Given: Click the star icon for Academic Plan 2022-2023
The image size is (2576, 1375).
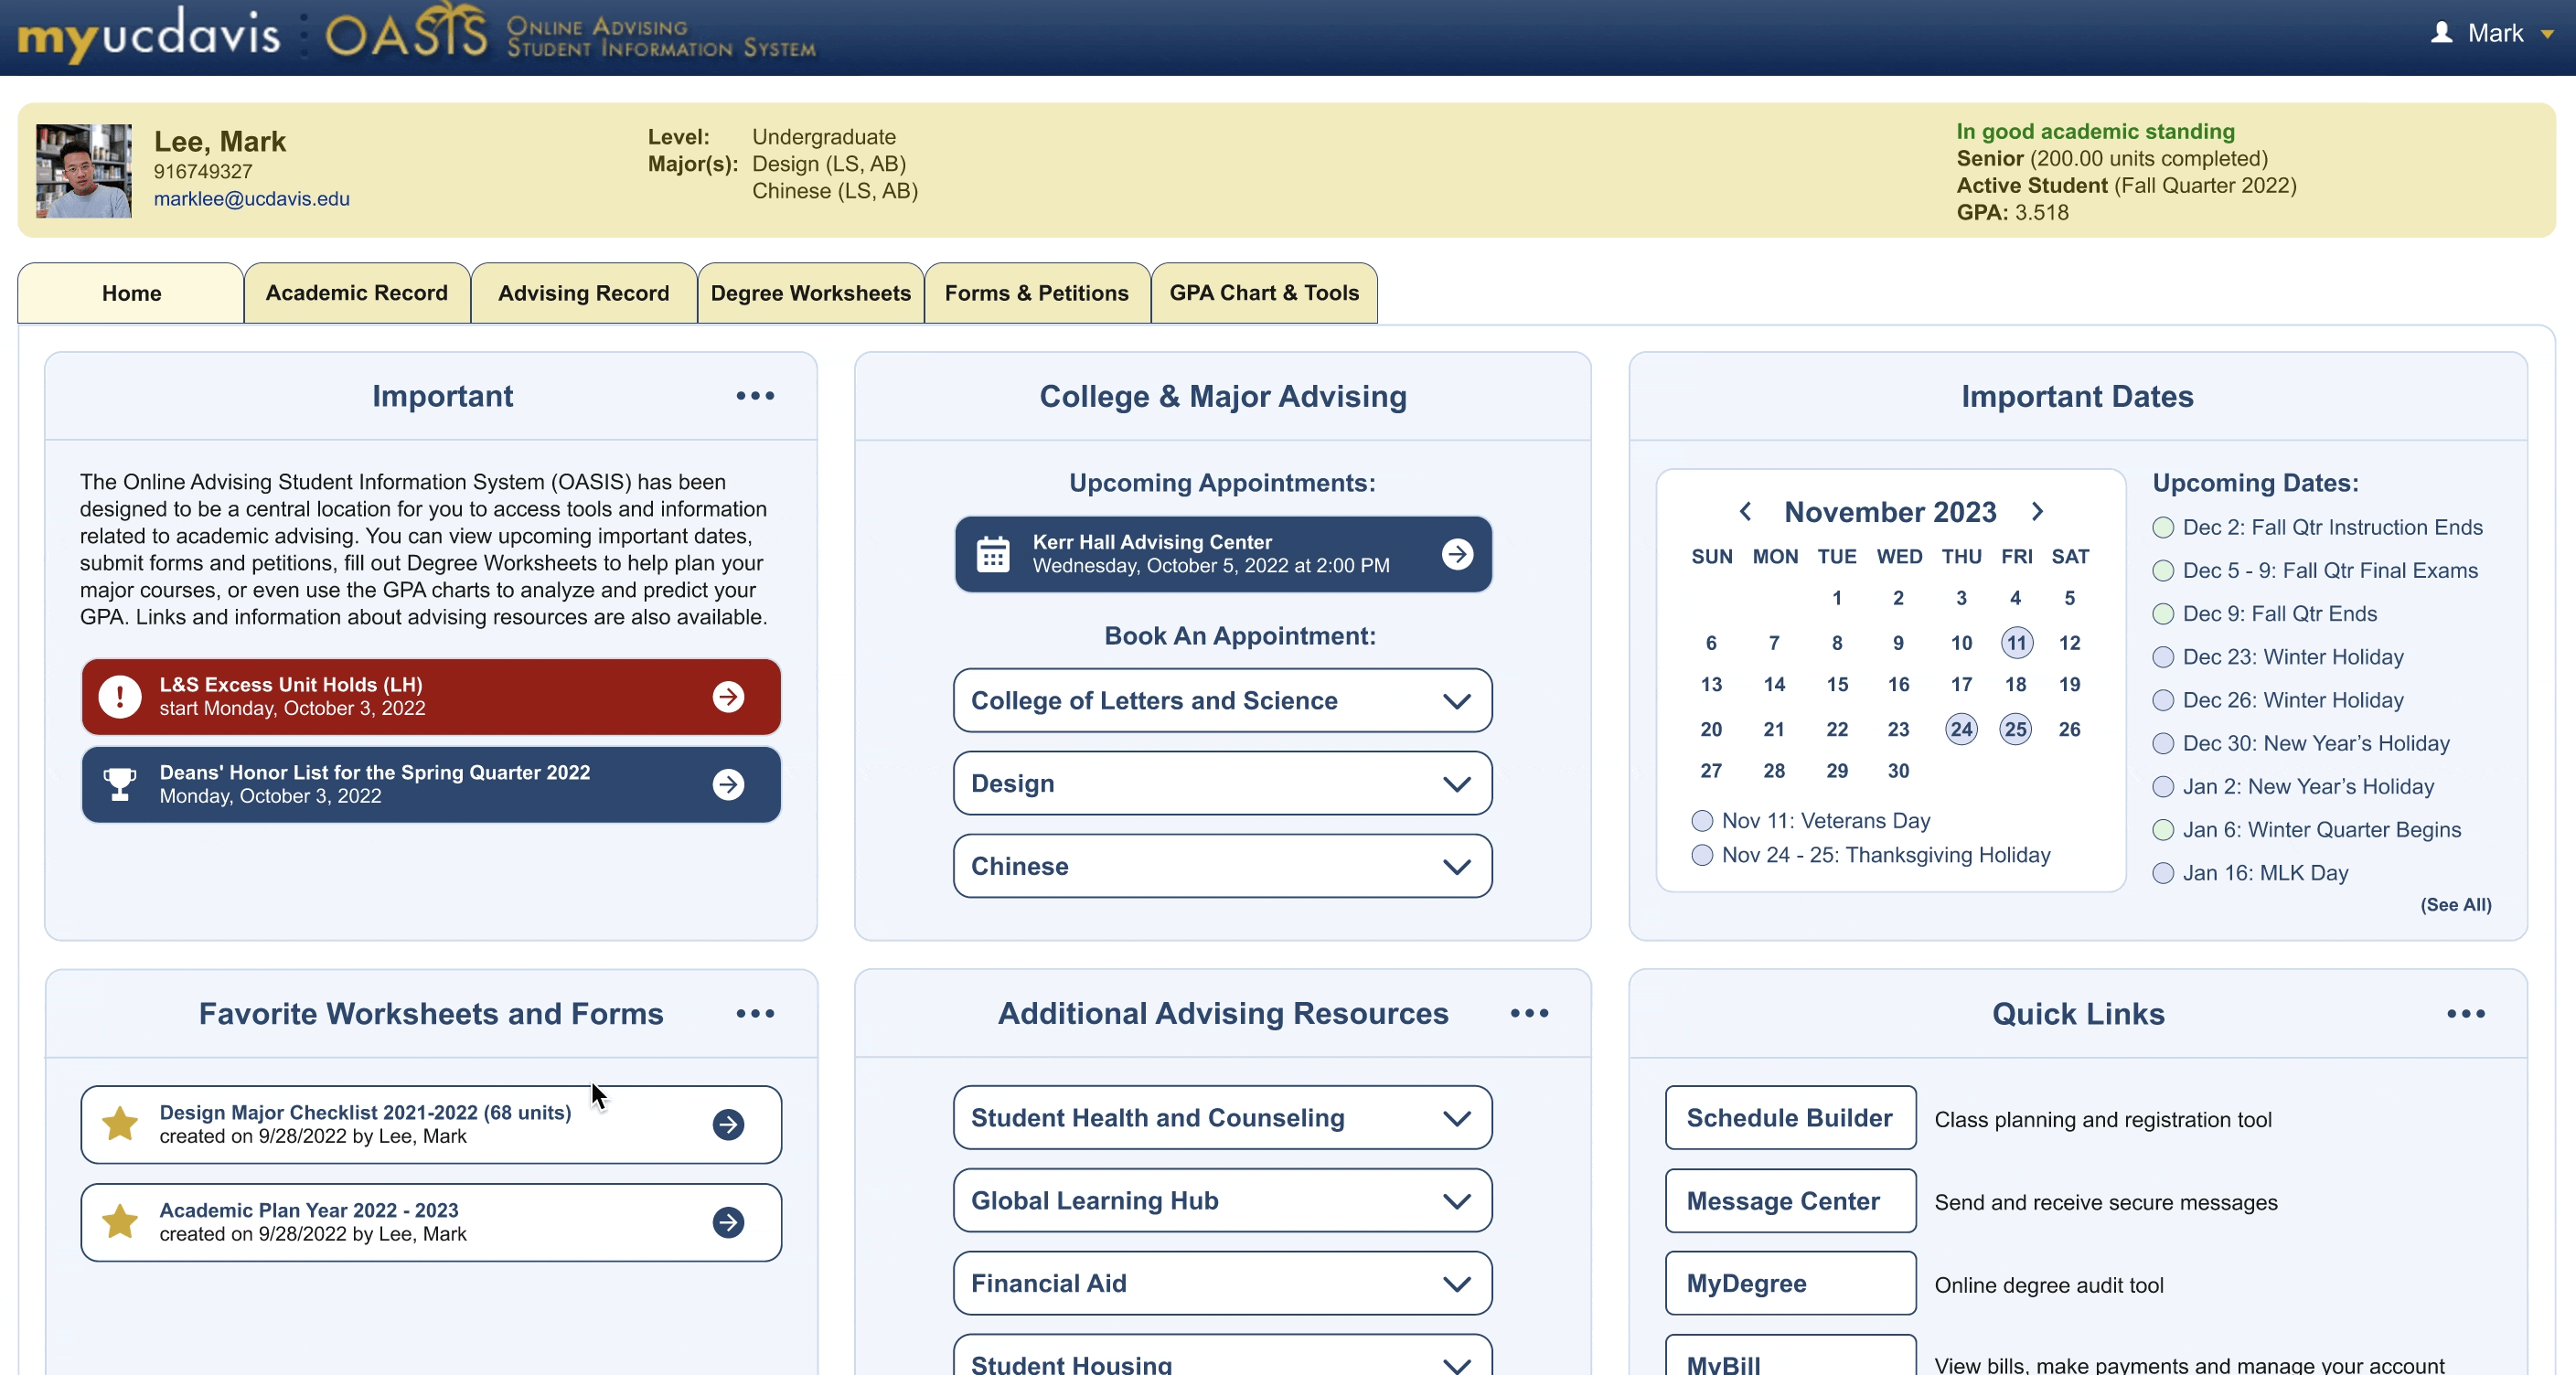Looking at the screenshot, I should pyautogui.click(x=119, y=1221).
